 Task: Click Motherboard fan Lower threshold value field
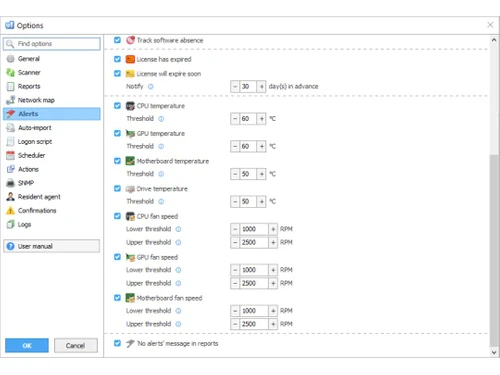click(x=254, y=311)
